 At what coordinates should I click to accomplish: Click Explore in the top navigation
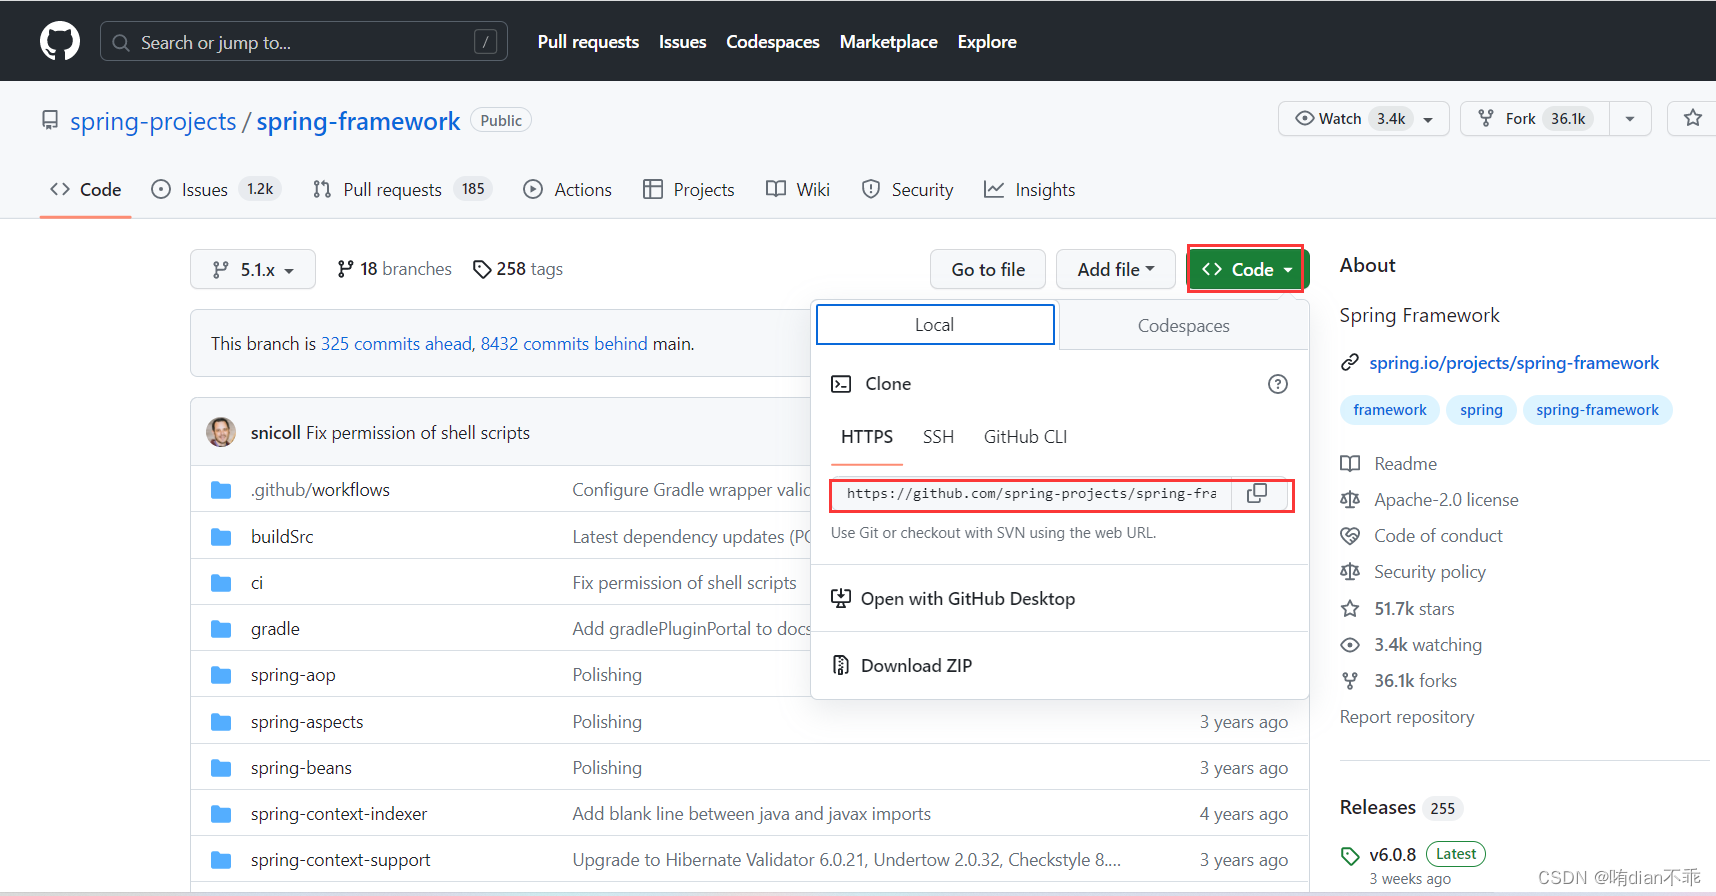pos(987,42)
